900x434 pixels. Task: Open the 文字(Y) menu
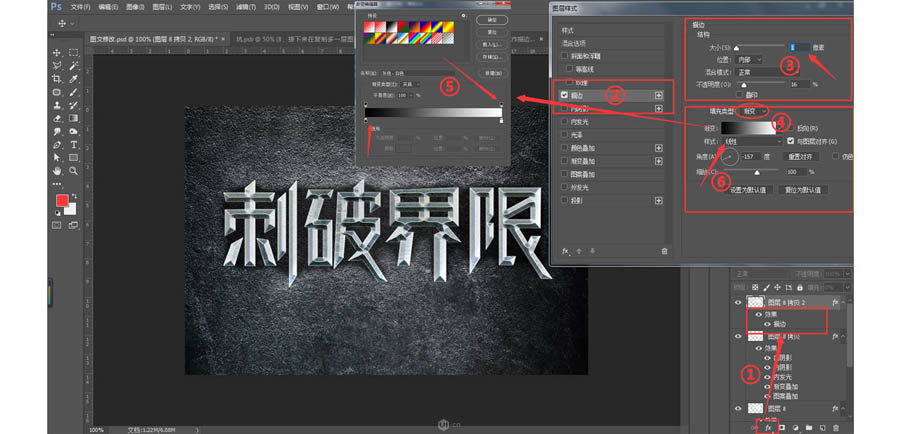point(190,7)
